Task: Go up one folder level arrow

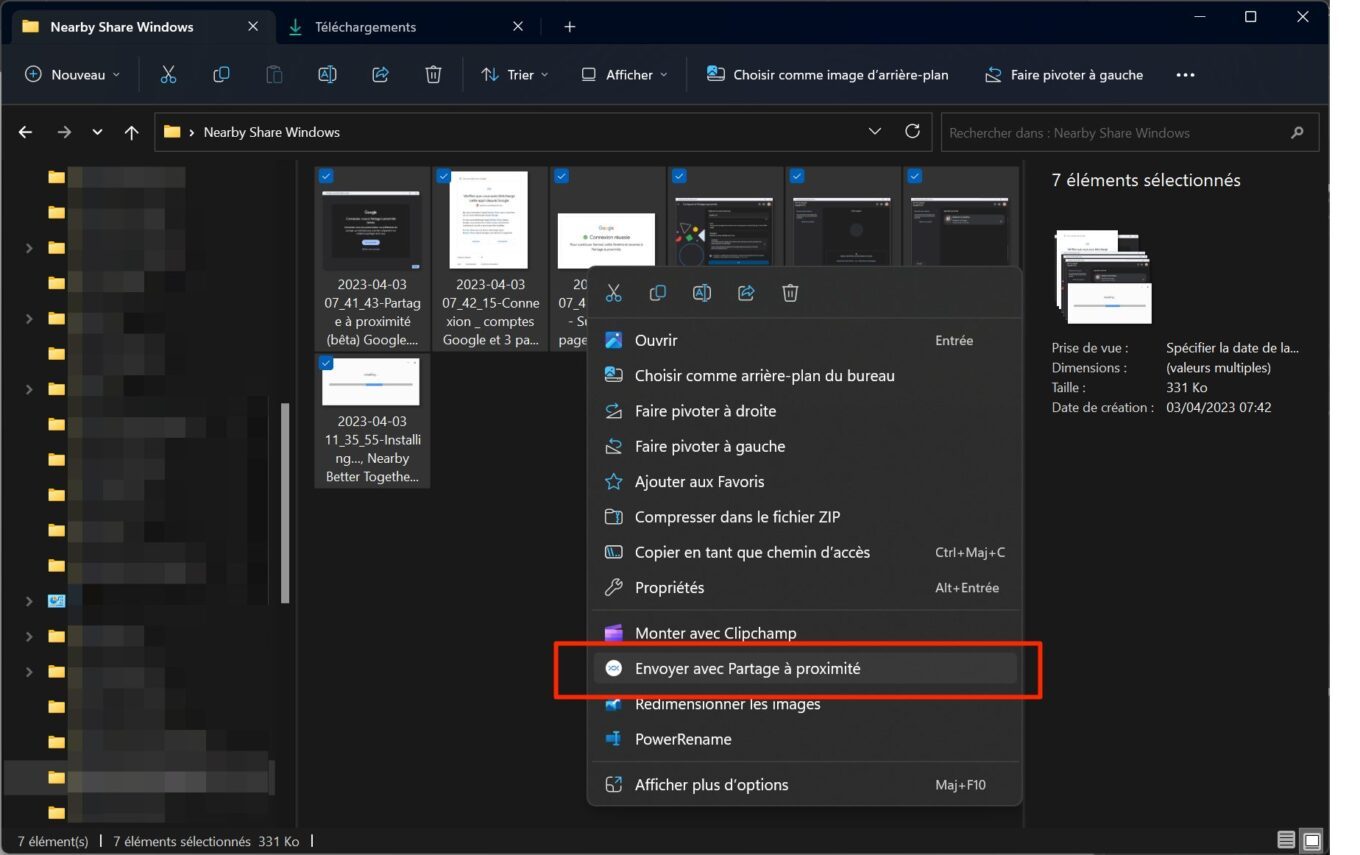Action: (131, 132)
